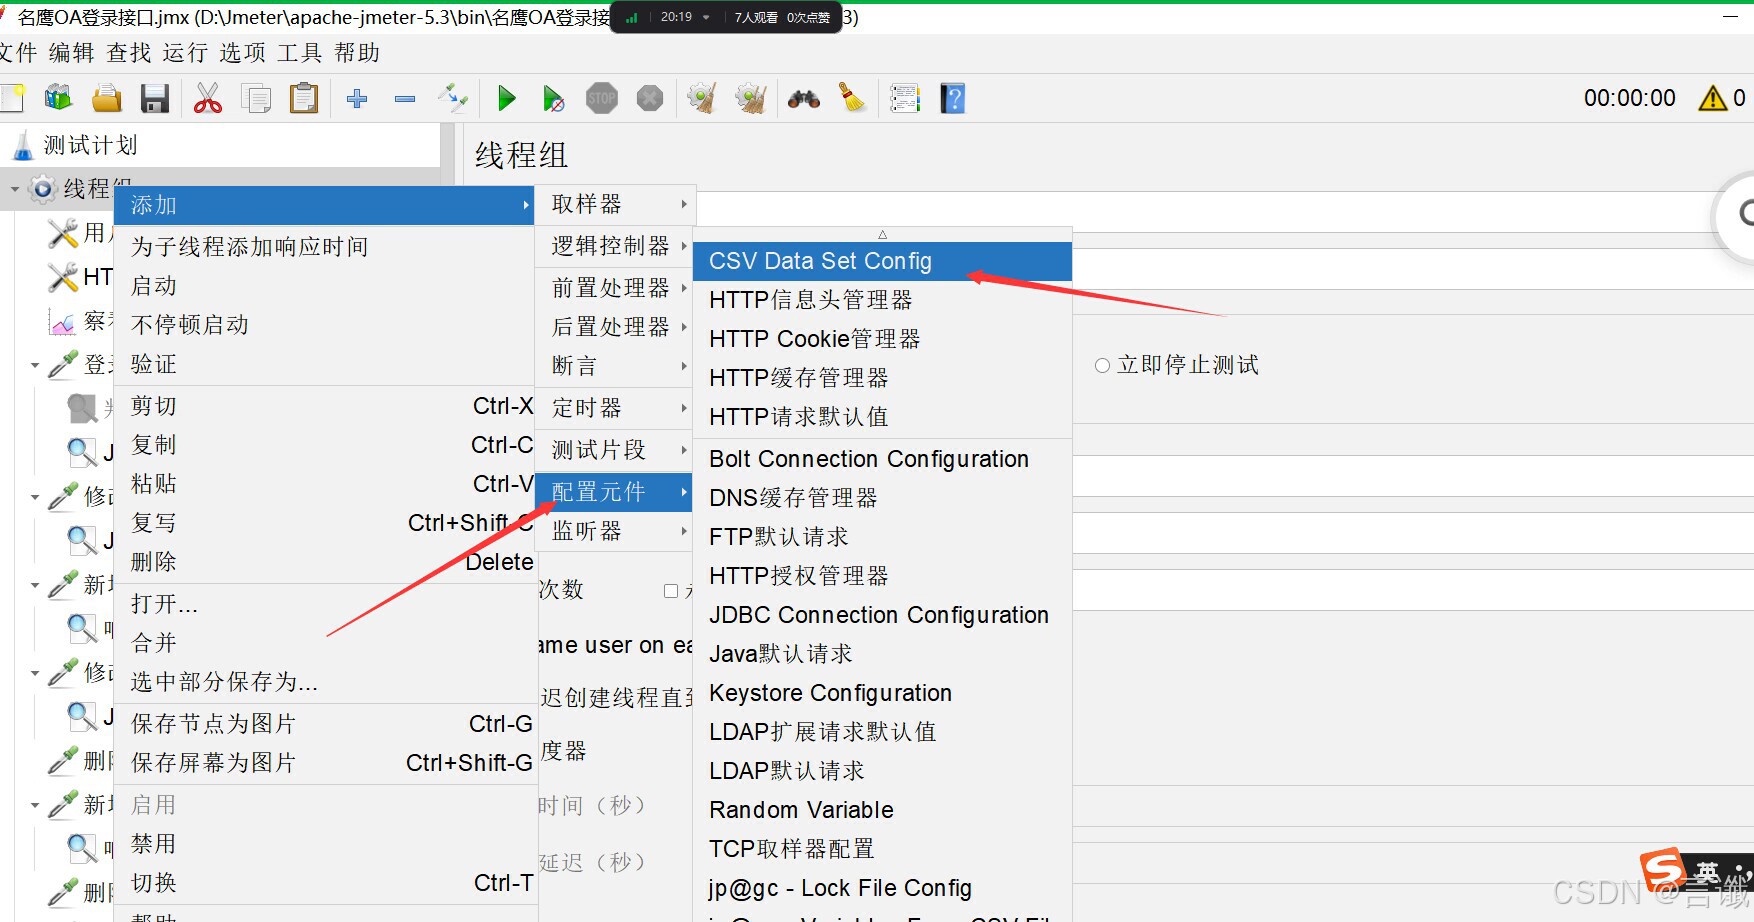Screen dimensions: 1754x922
Task: Expand the 前置处理器 submenu
Action: 615,288
